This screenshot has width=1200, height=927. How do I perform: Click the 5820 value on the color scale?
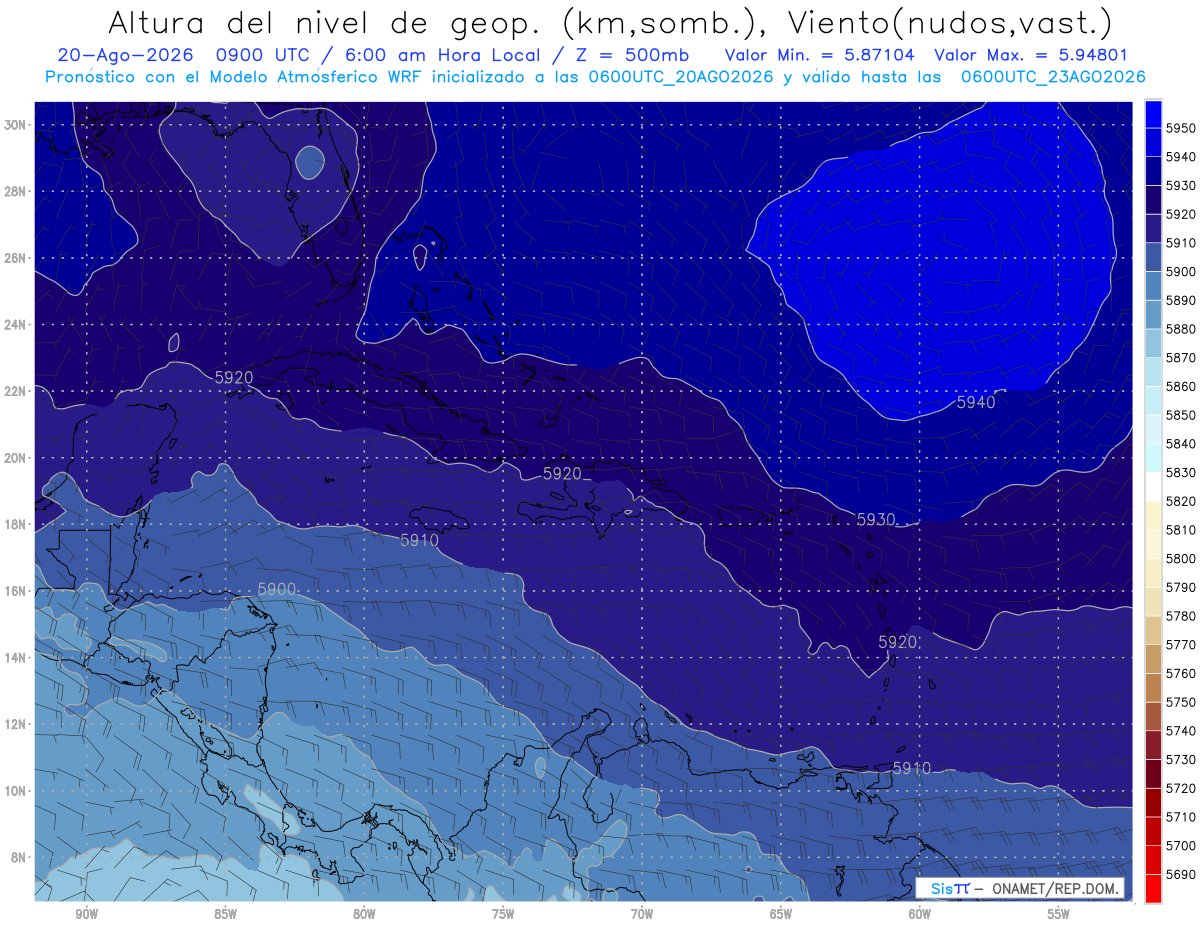[x=1180, y=501]
